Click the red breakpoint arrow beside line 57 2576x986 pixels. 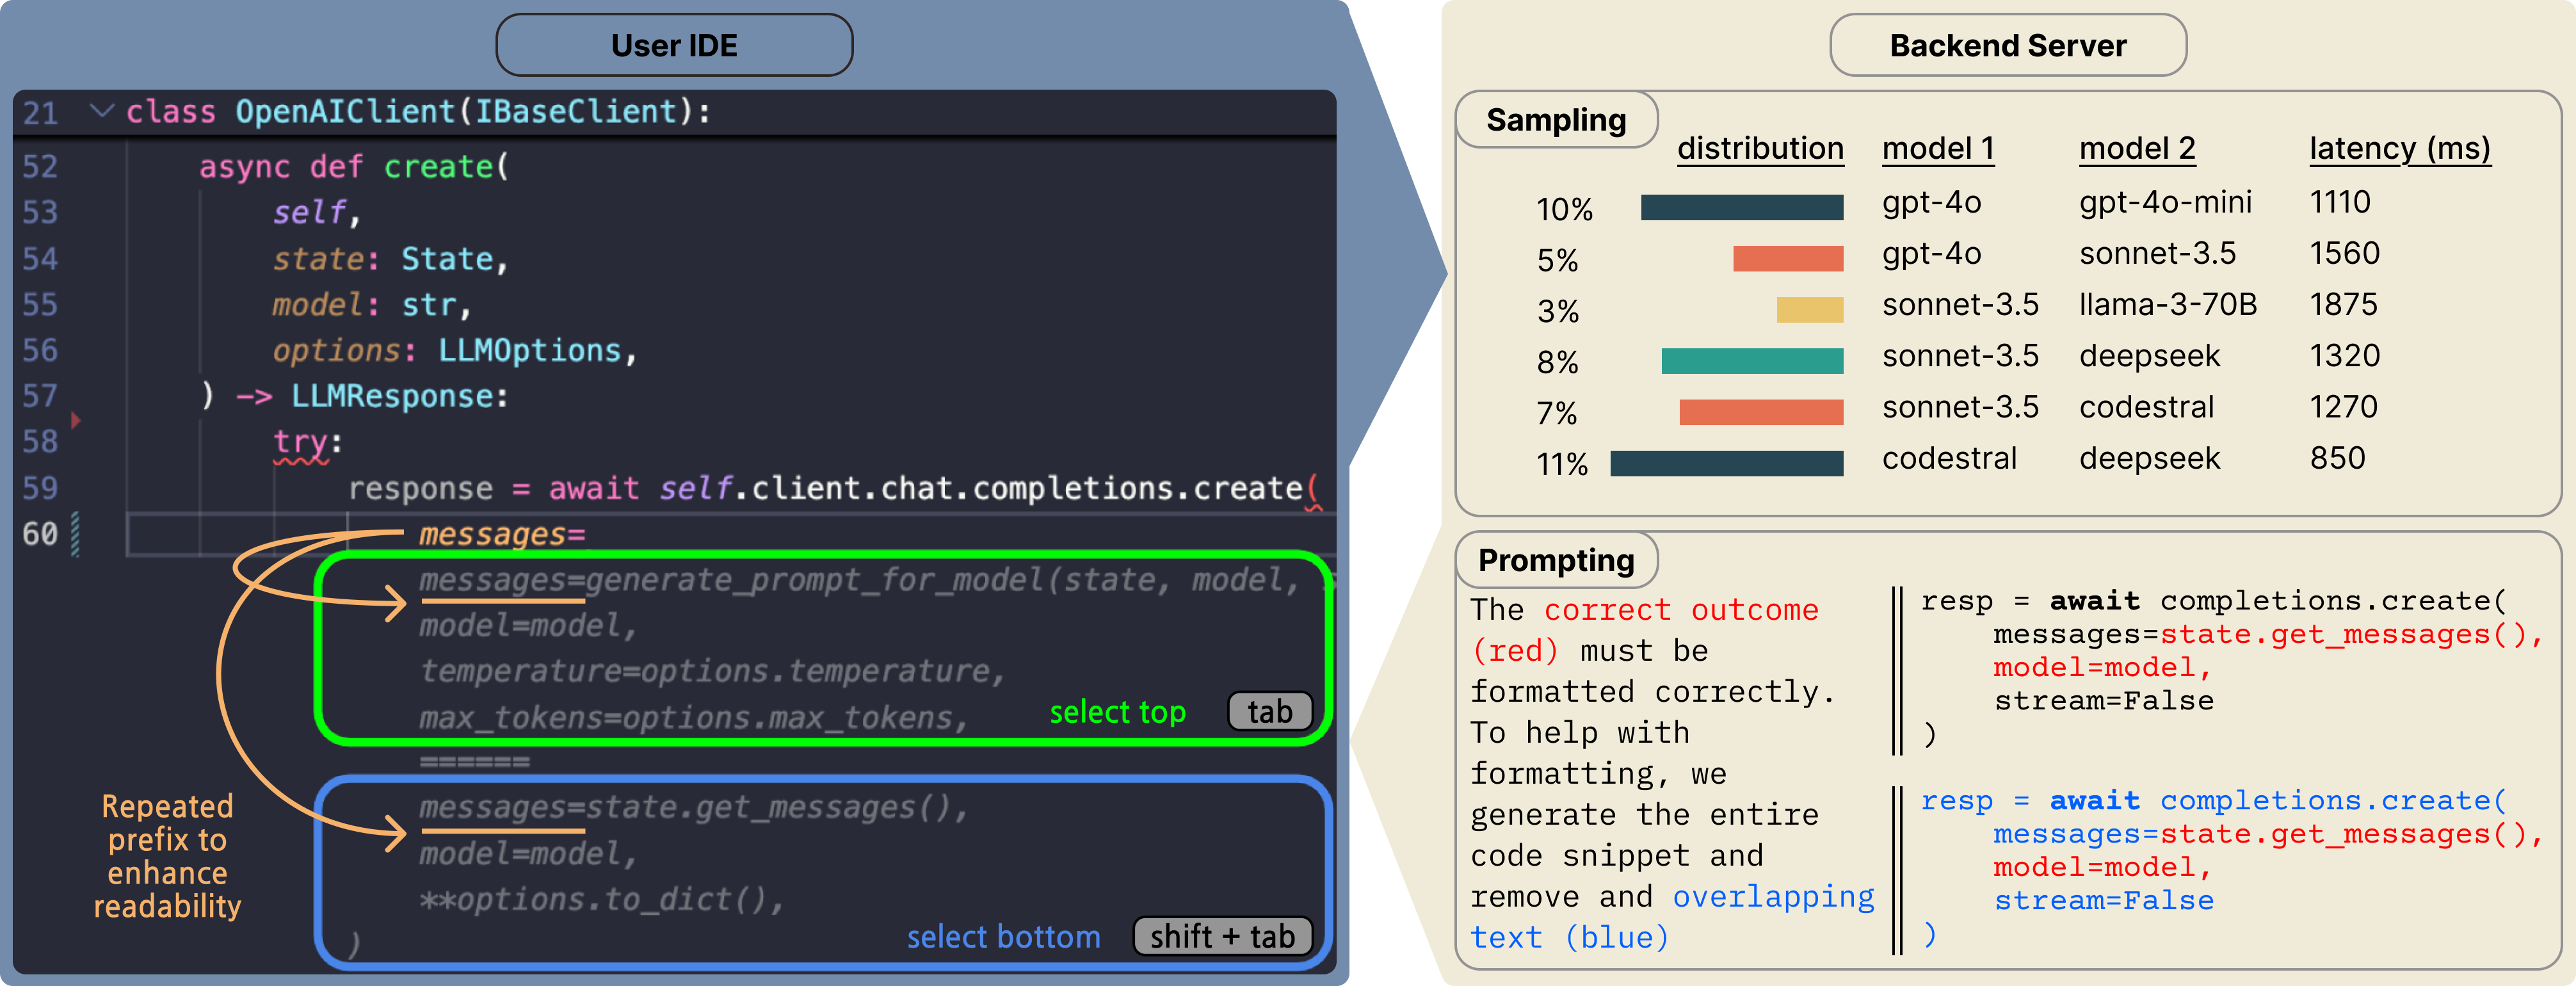[x=75, y=420]
